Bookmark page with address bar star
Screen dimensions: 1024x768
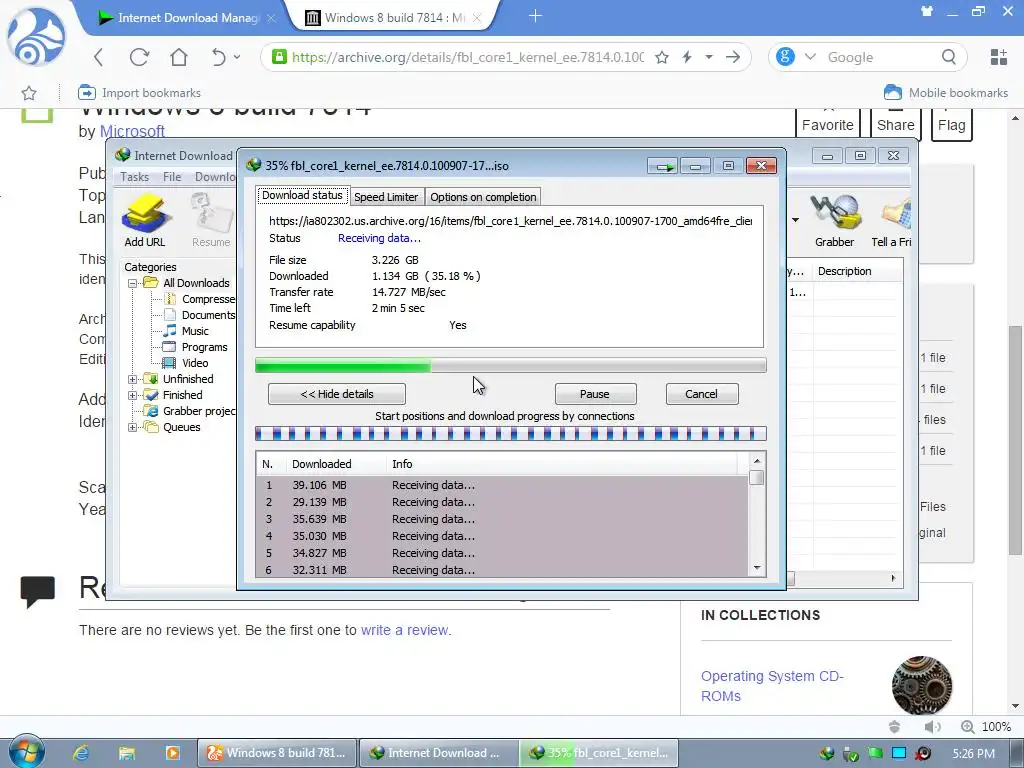point(662,57)
